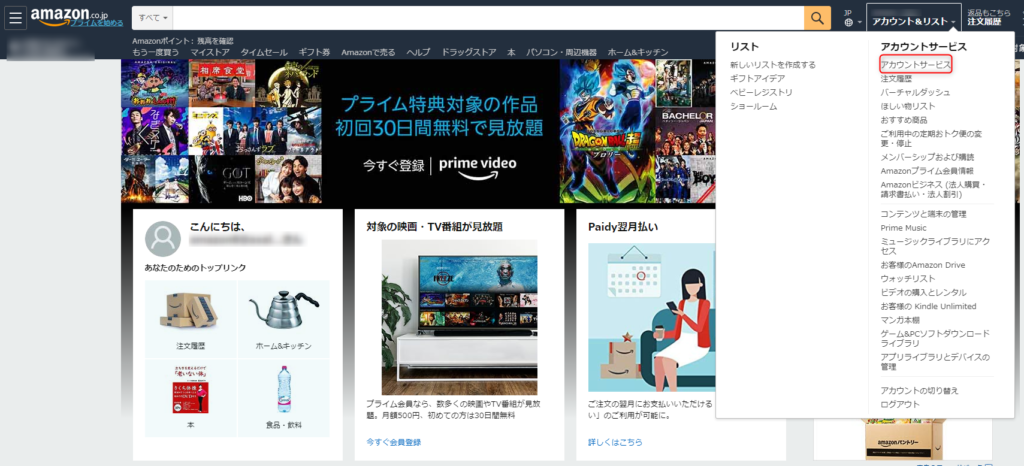
Task: Open the JP globe language selector
Action: pos(852,18)
